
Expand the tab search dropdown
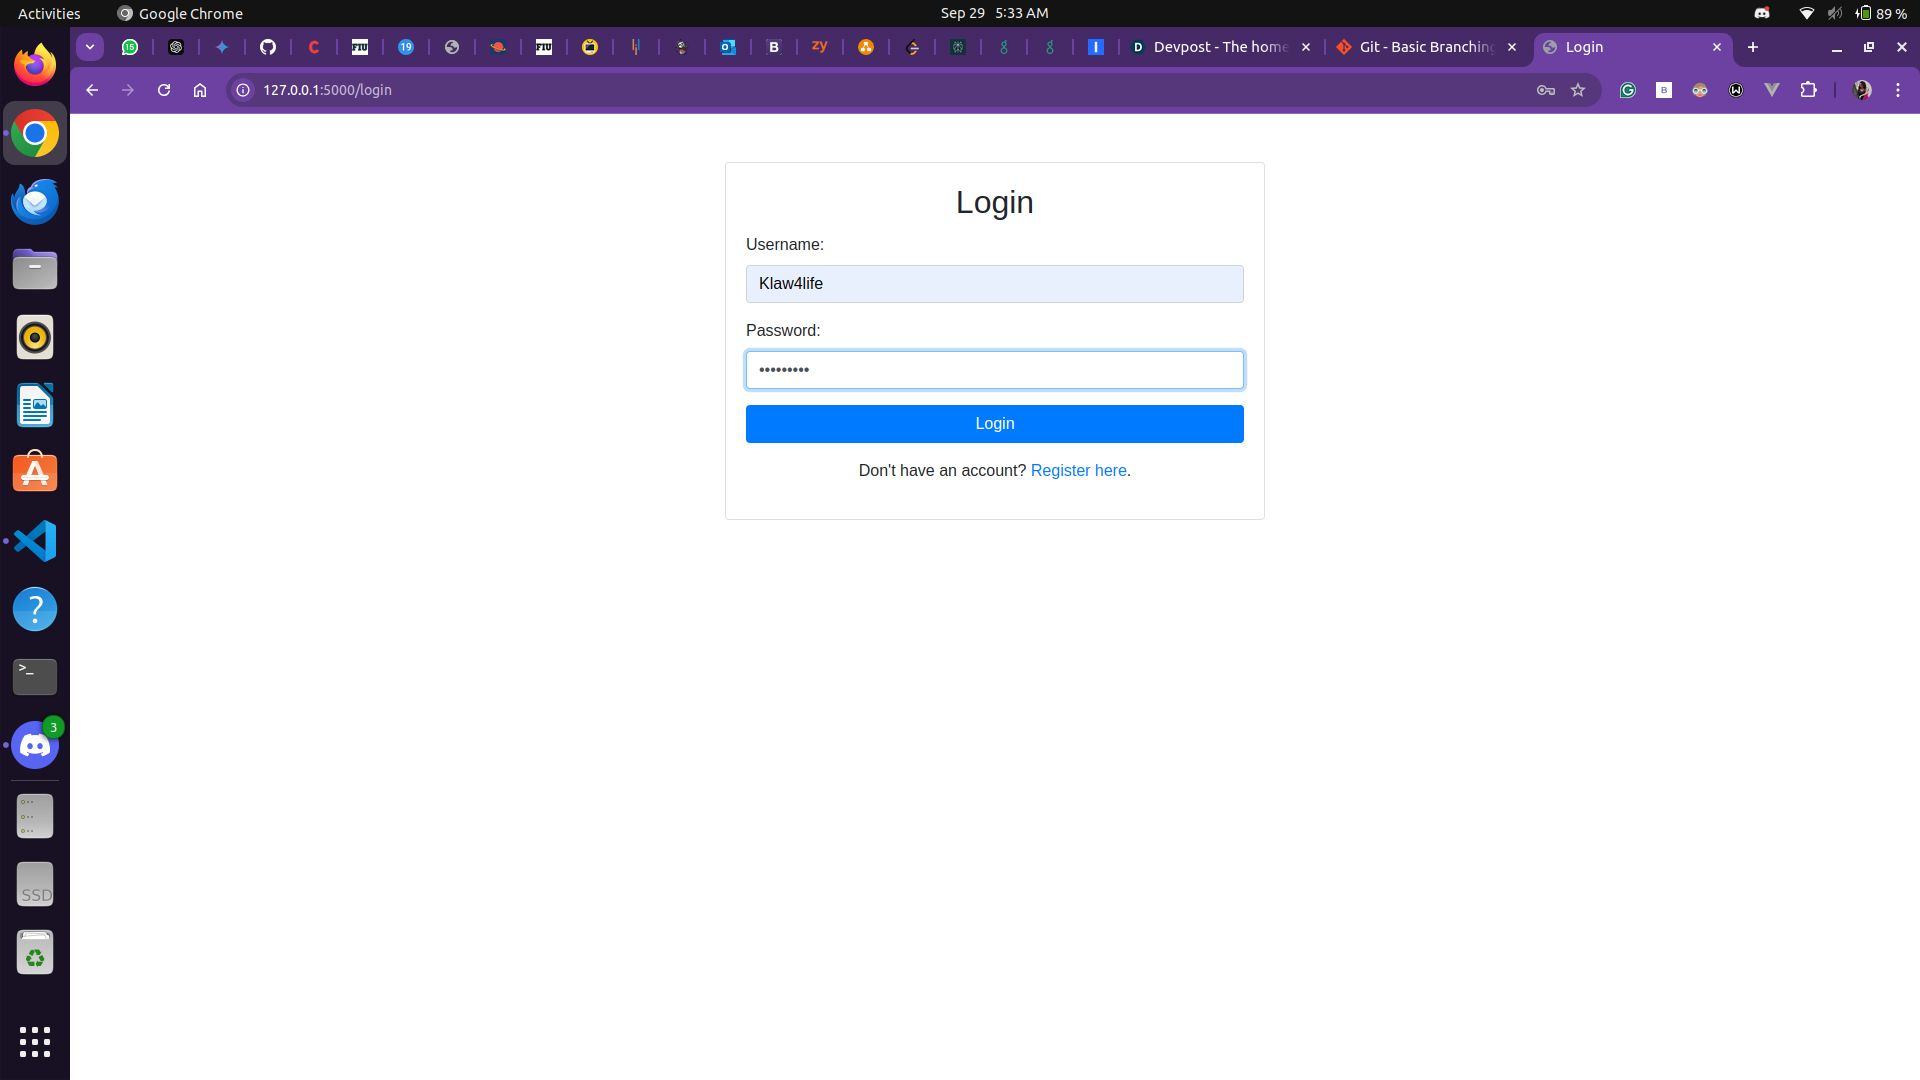coord(90,47)
